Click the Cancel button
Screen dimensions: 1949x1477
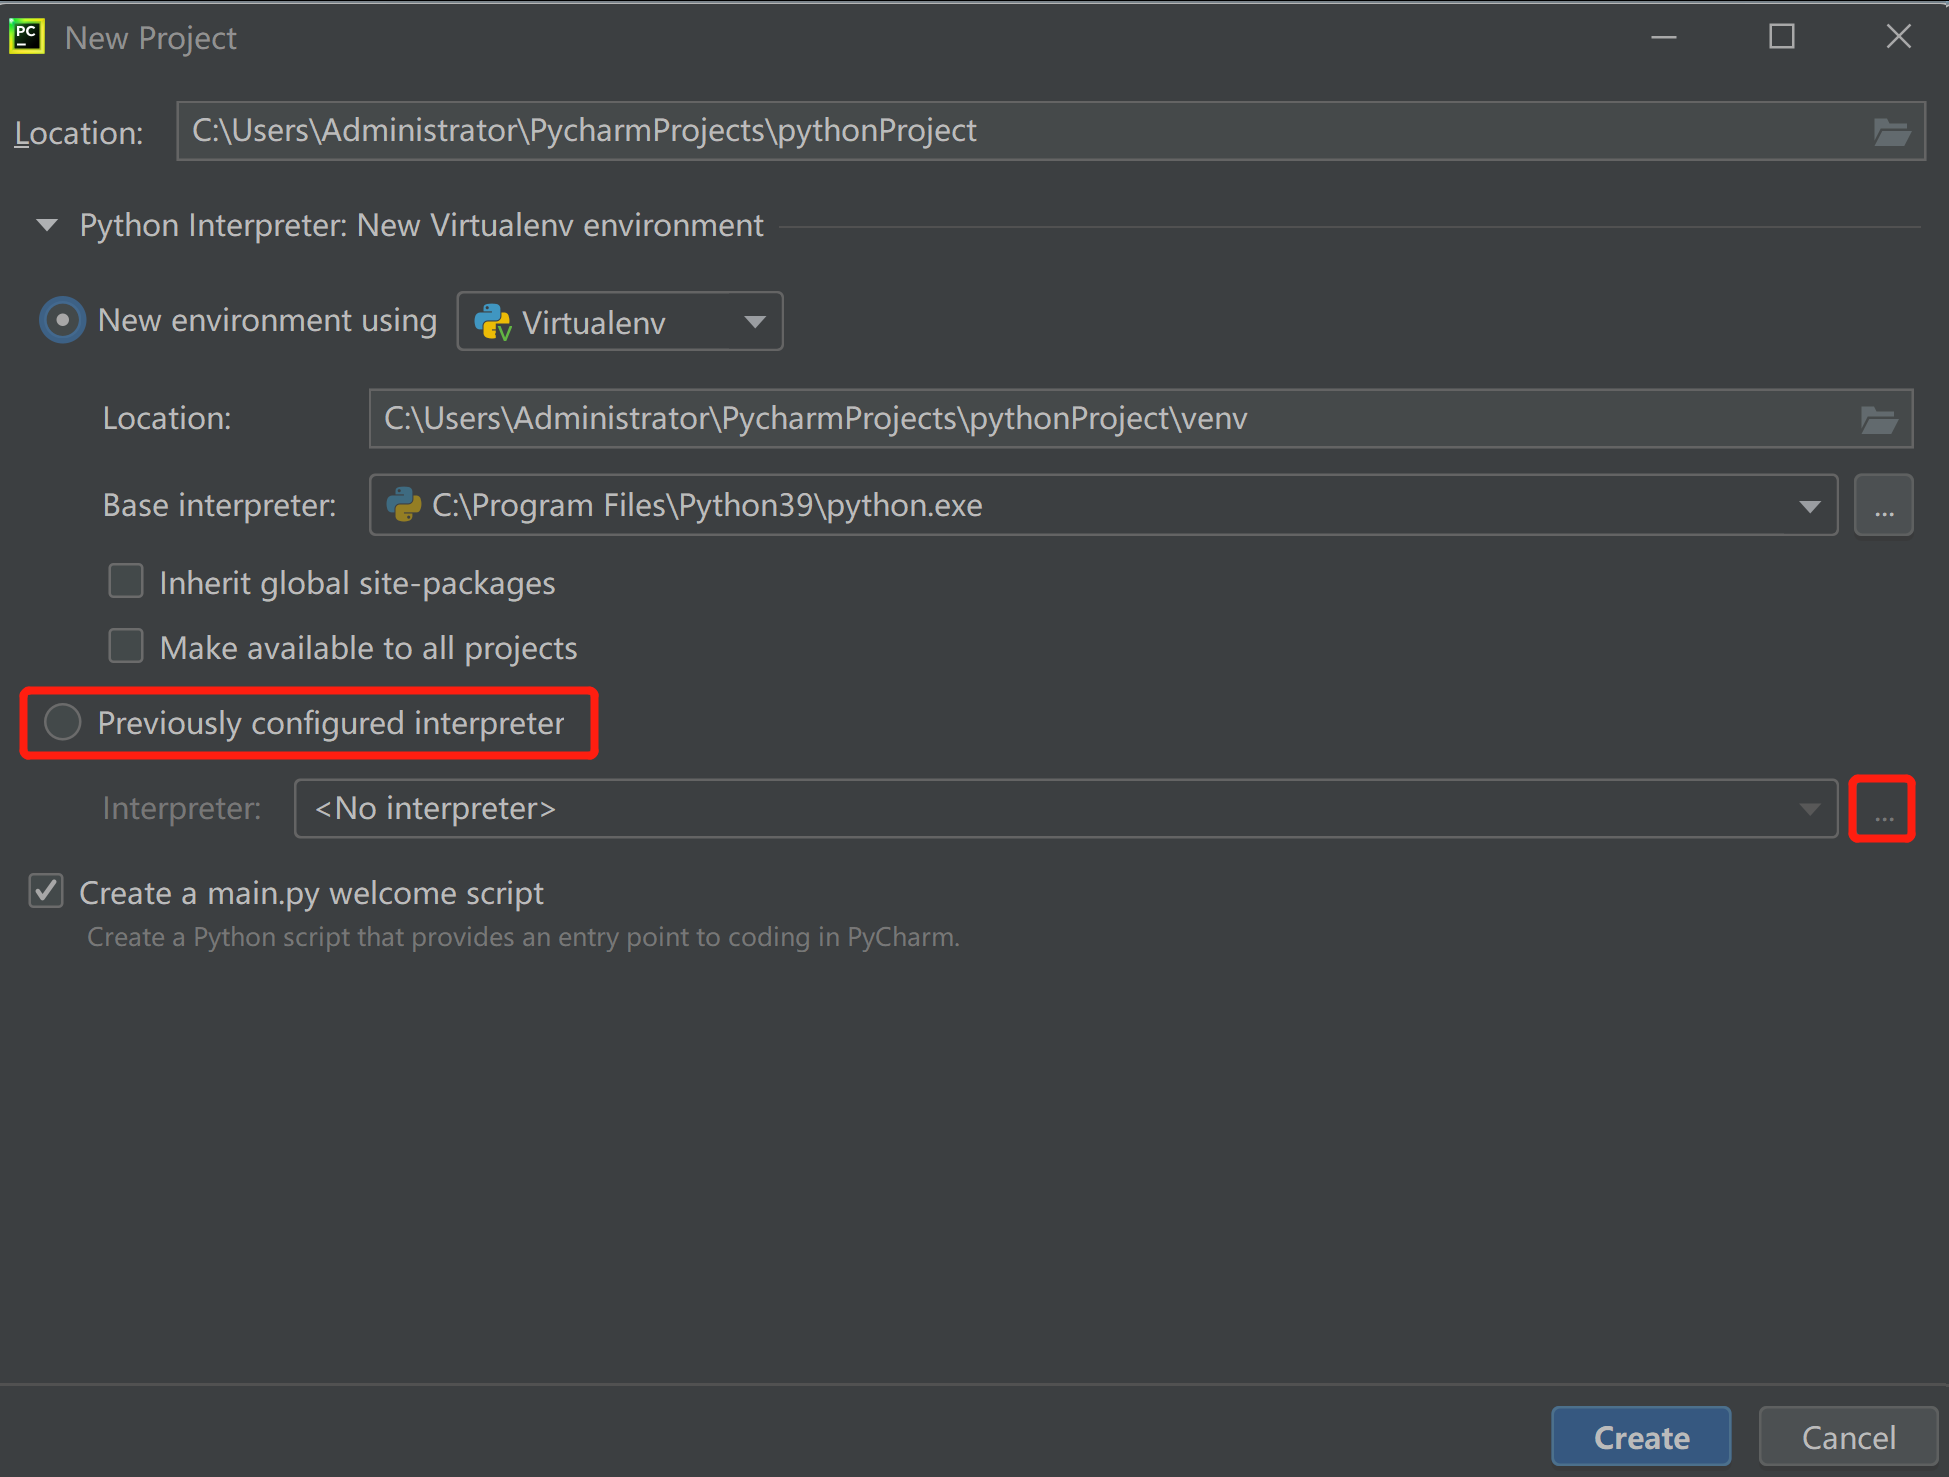(1847, 1437)
